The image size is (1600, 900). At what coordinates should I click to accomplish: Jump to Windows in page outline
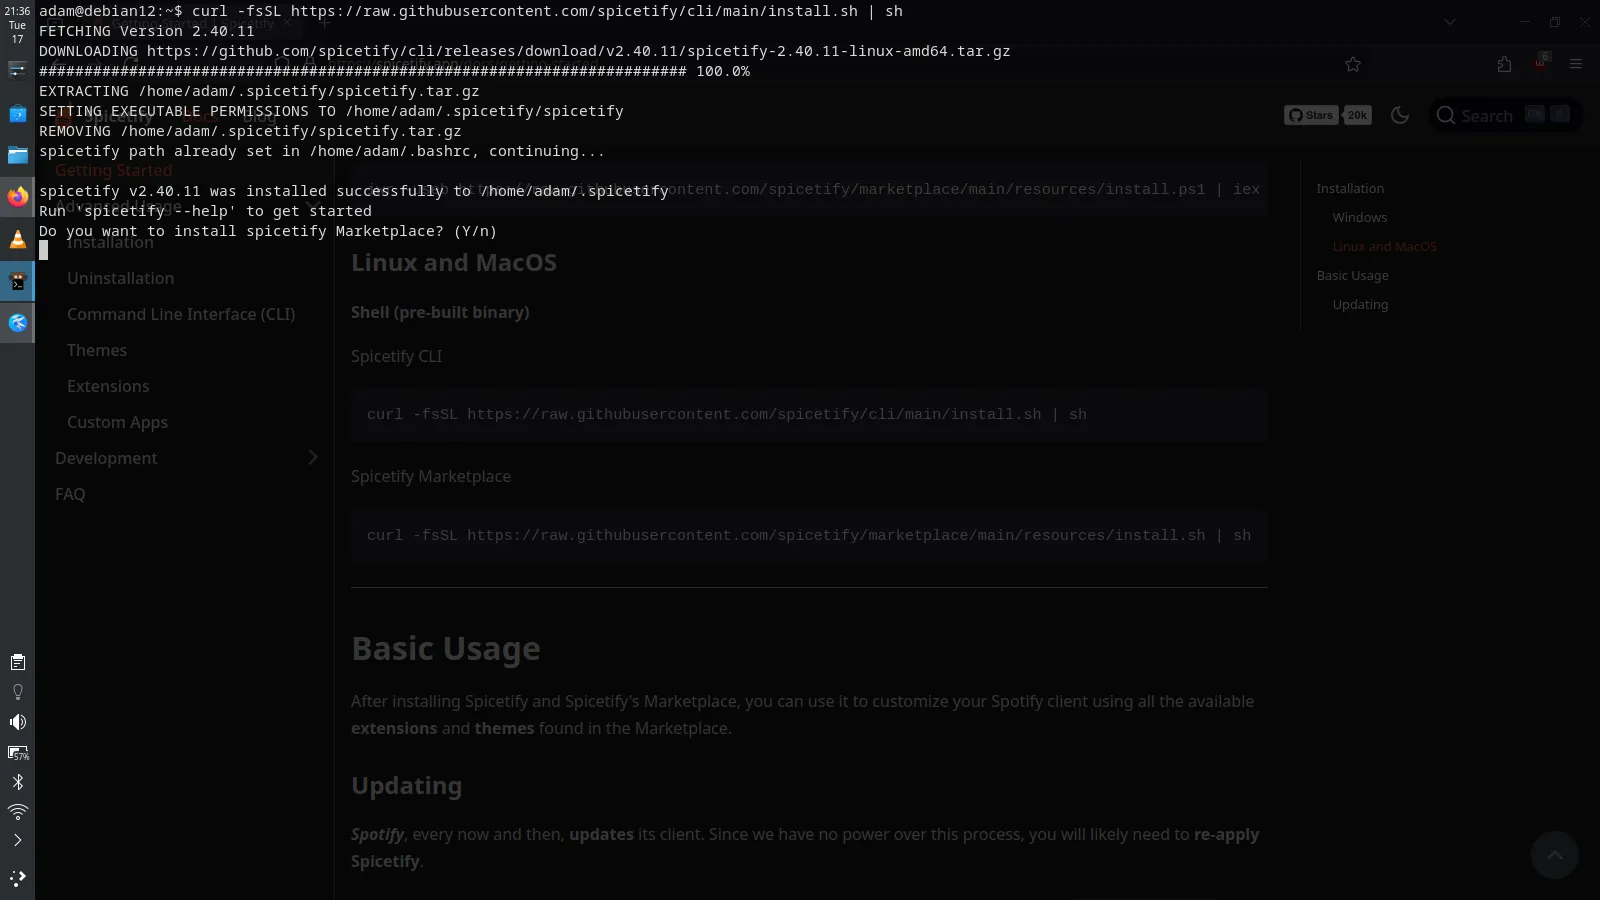point(1359,217)
